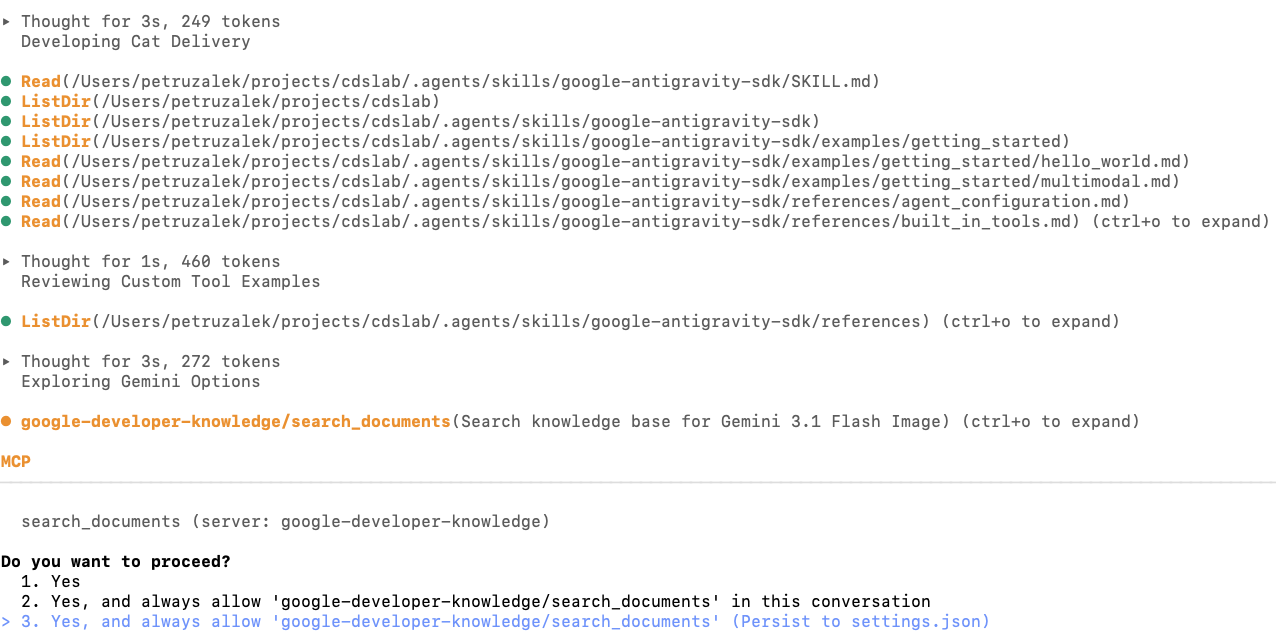Choose 'Yes, and always allow ... in this conversation'
Viewport: 1276px width, 635px height.
476,601
